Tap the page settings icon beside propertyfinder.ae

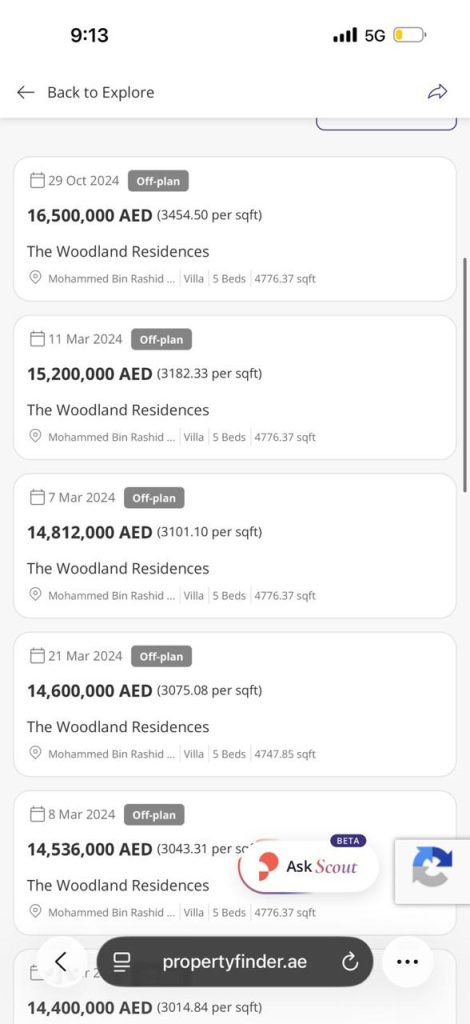(x=121, y=962)
